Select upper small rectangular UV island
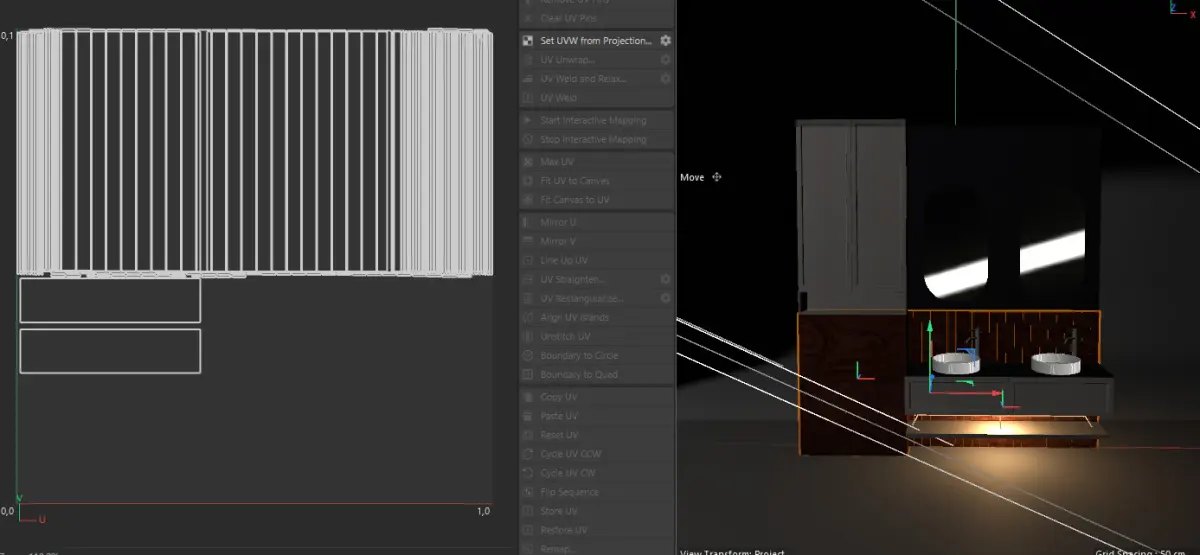The width and height of the screenshot is (1200, 555). coord(110,300)
